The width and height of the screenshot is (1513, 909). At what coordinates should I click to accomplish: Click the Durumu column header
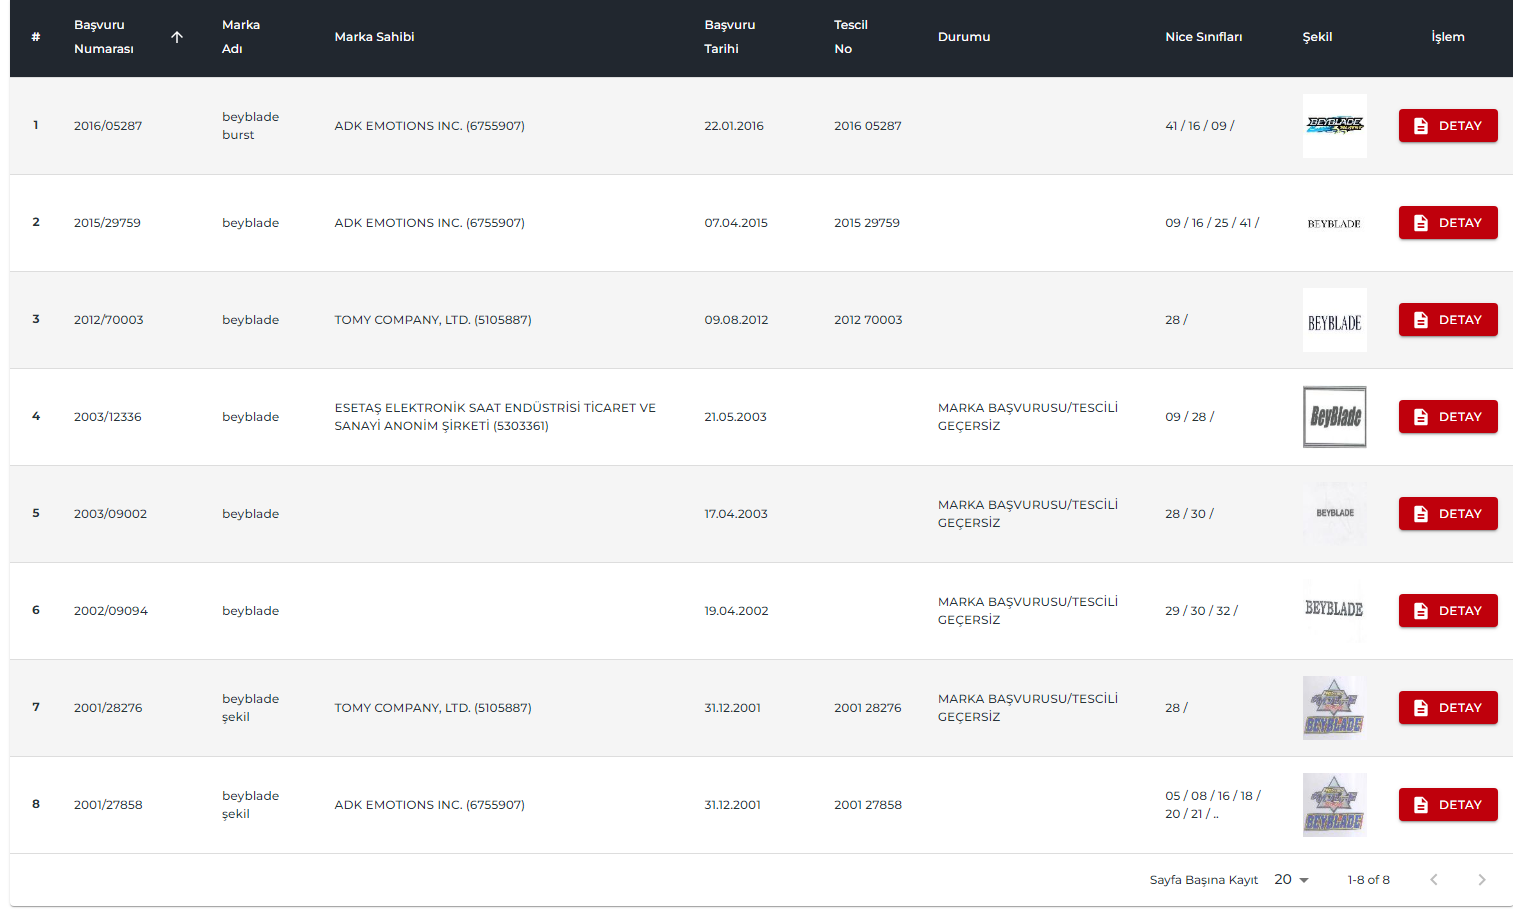point(964,37)
